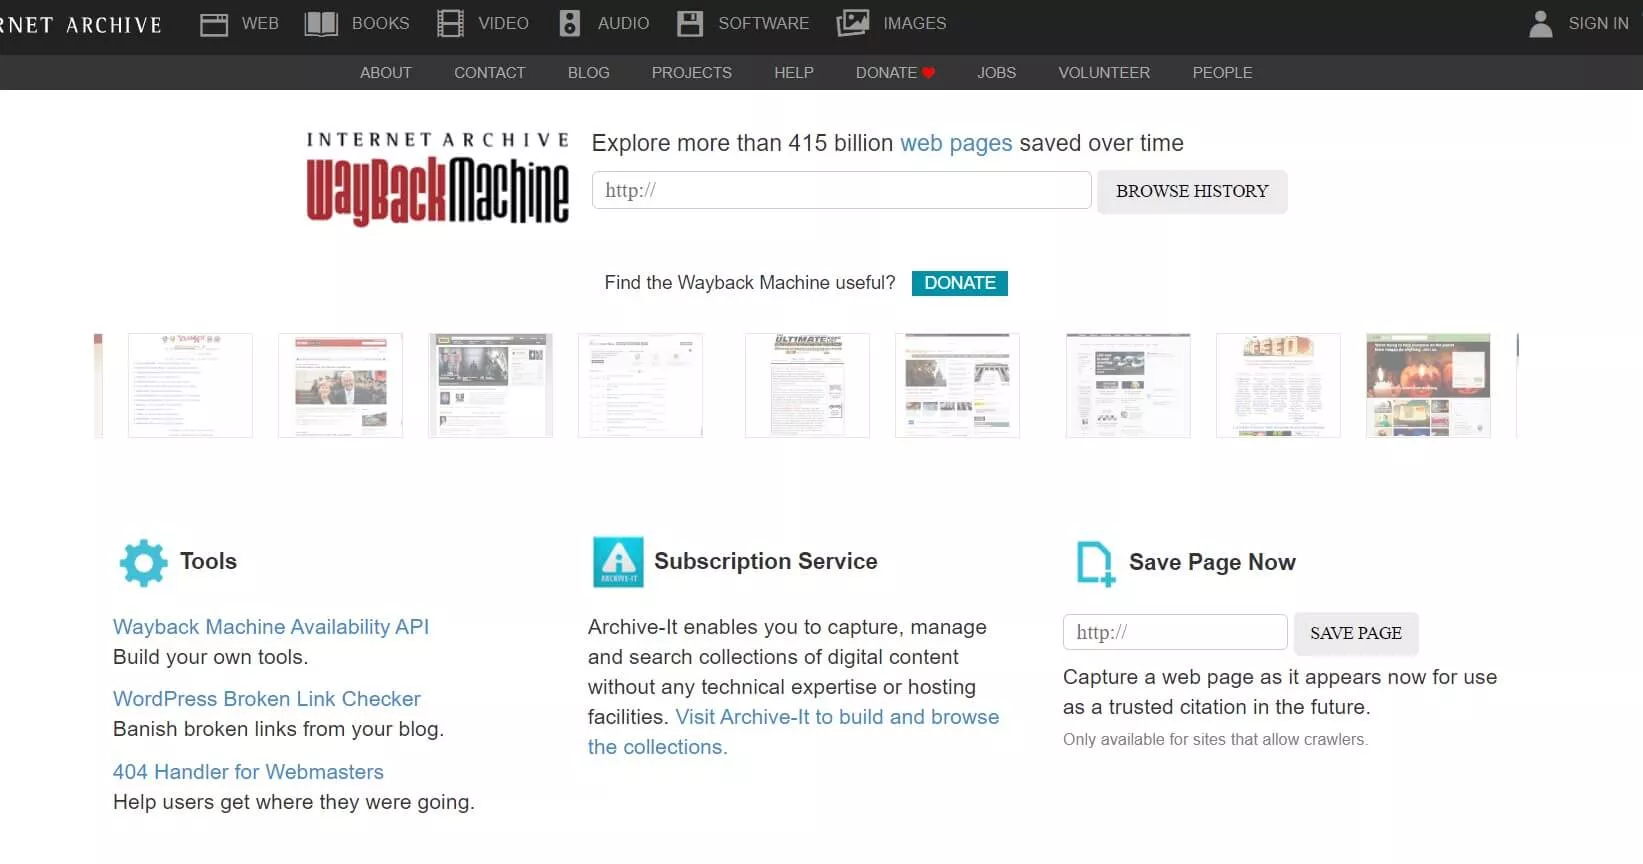The width and height of the screenshot is (1643, 864).
Task: Open PROJECTS in the sub-navigation
Action: click(x=691, y=73)
